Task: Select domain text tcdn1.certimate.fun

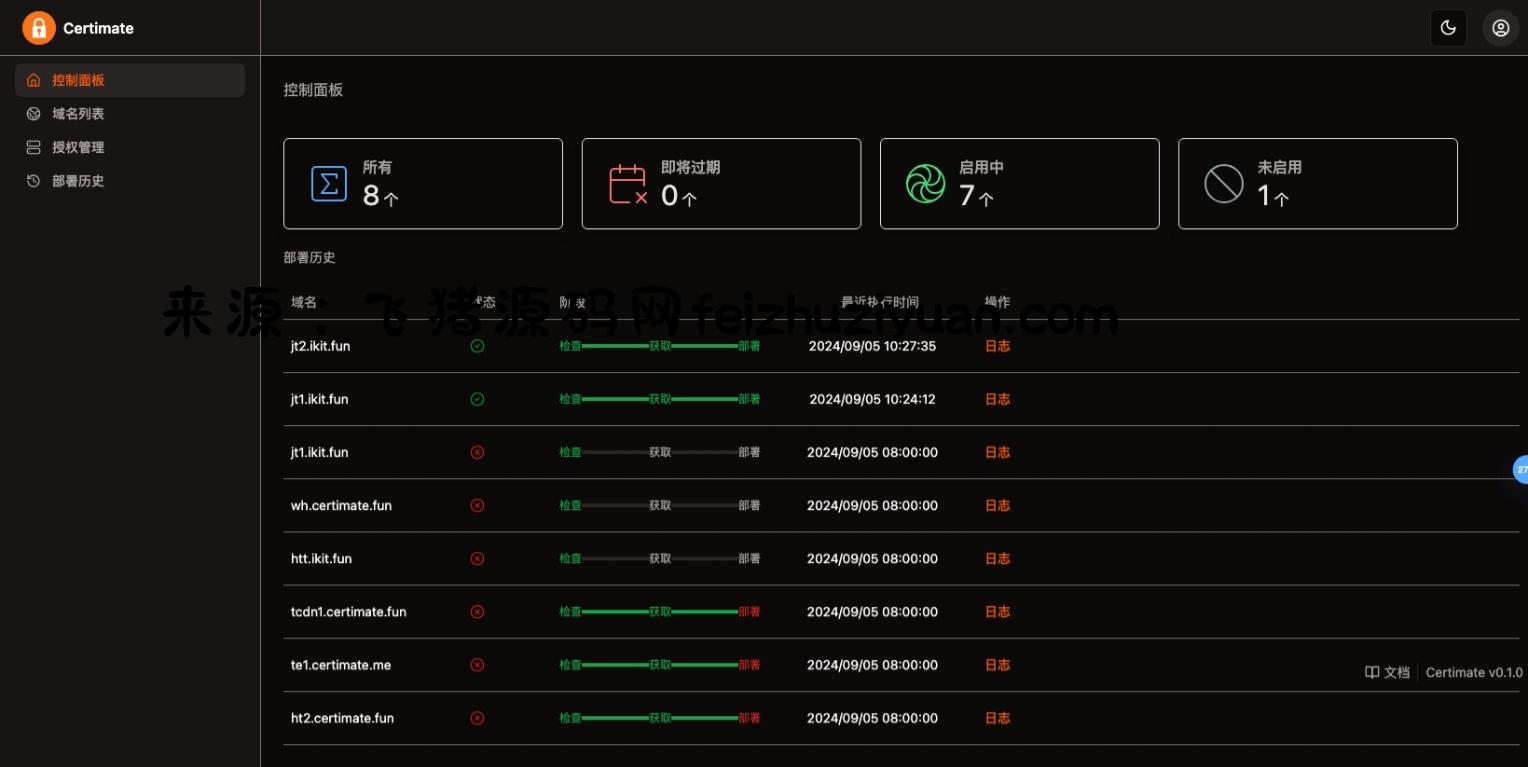Action: [x=348, y=611]
